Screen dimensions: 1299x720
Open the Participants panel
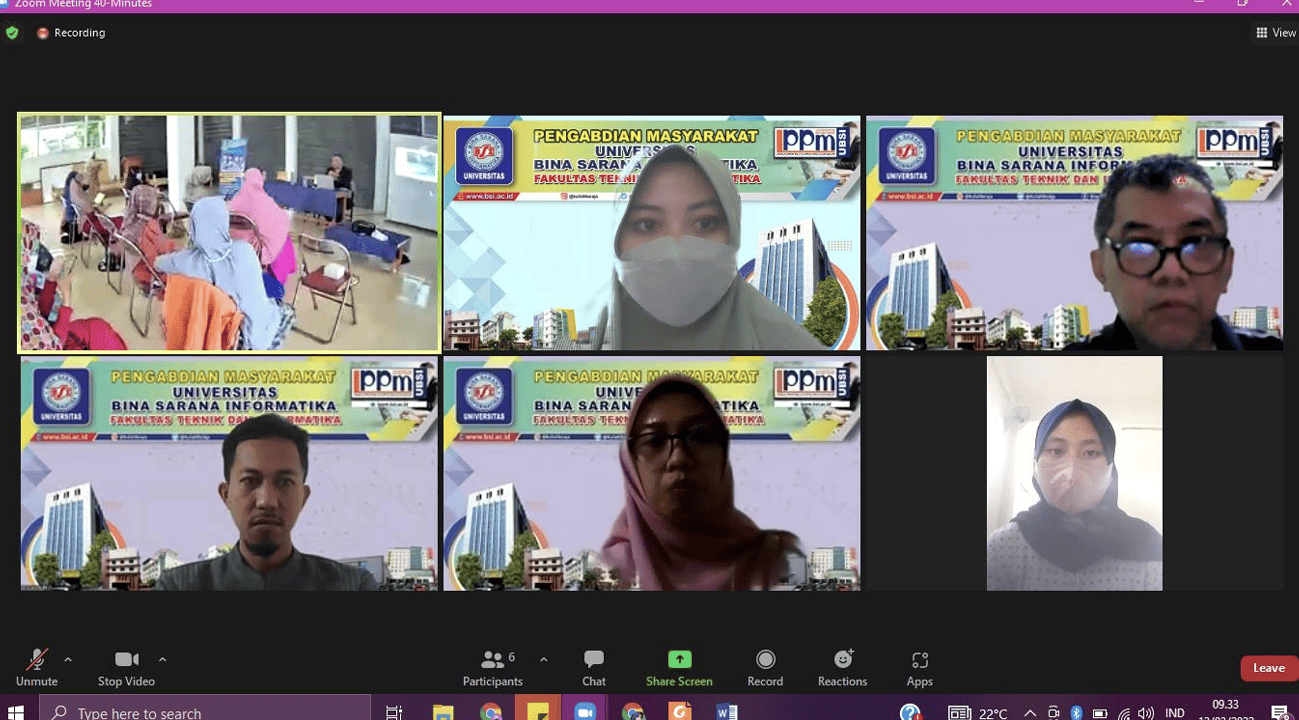click(x=492, y=667)
